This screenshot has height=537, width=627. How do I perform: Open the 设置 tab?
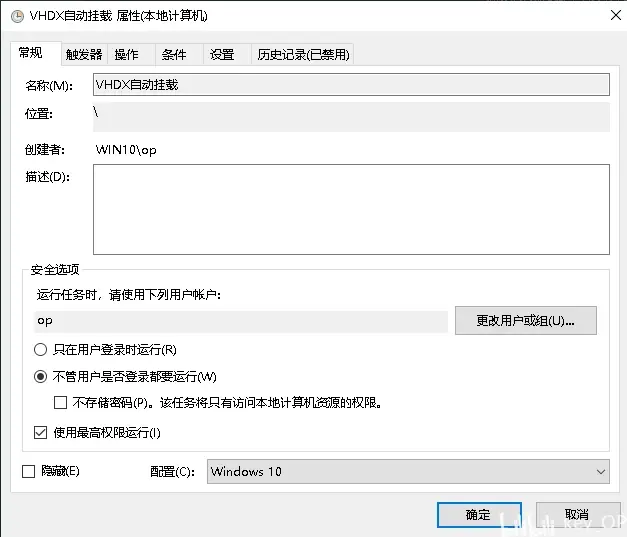coord(228,54)
